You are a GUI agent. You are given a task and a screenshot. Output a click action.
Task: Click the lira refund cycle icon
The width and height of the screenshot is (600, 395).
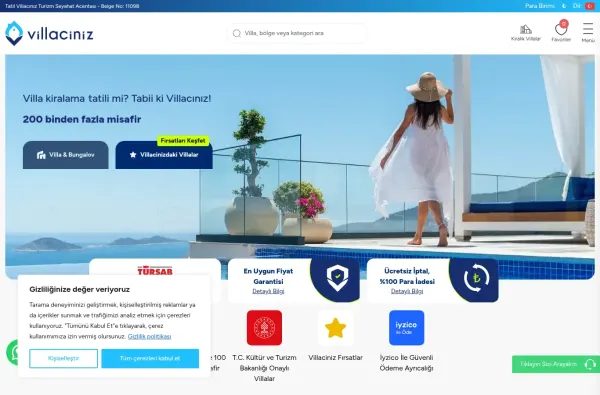tap(476, 278)
